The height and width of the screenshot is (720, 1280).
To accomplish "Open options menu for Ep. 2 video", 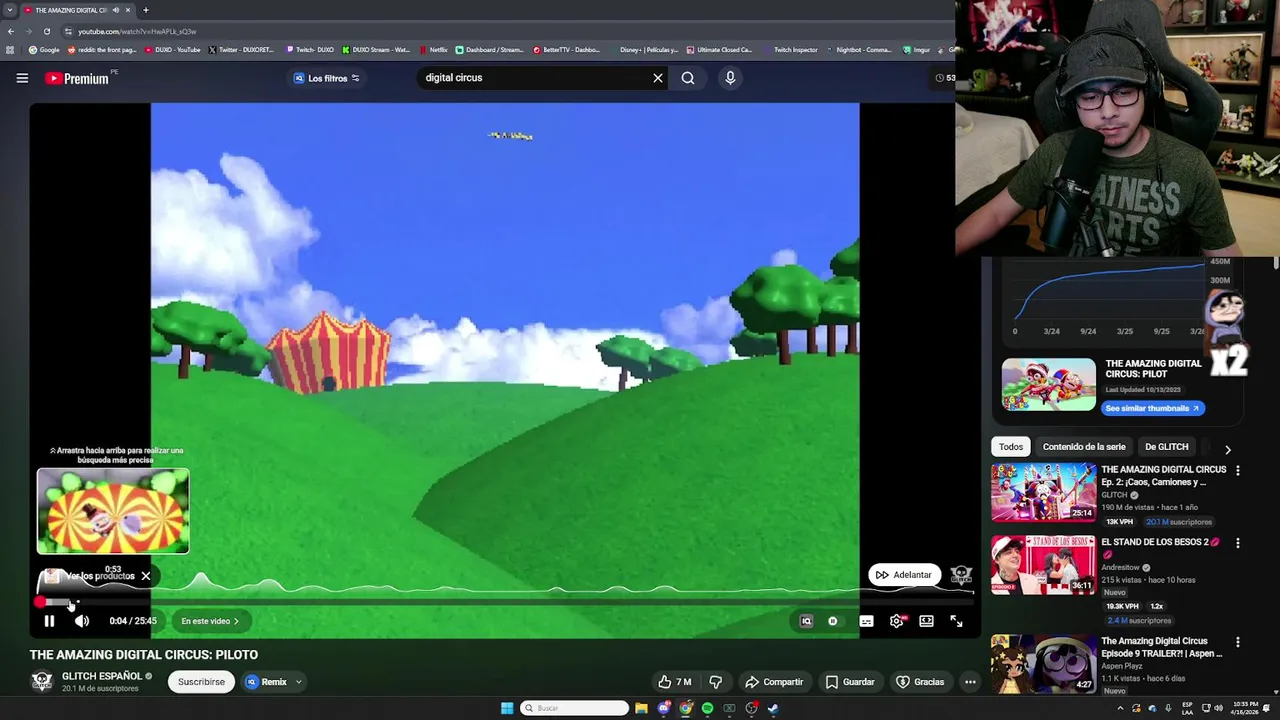I will 1238,470.
